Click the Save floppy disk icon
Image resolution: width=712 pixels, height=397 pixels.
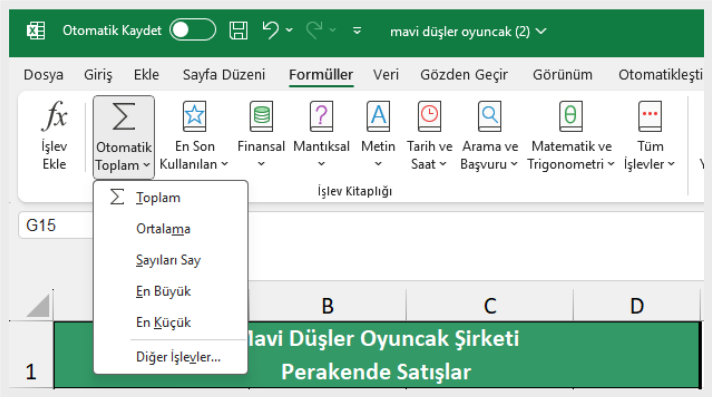238,31
